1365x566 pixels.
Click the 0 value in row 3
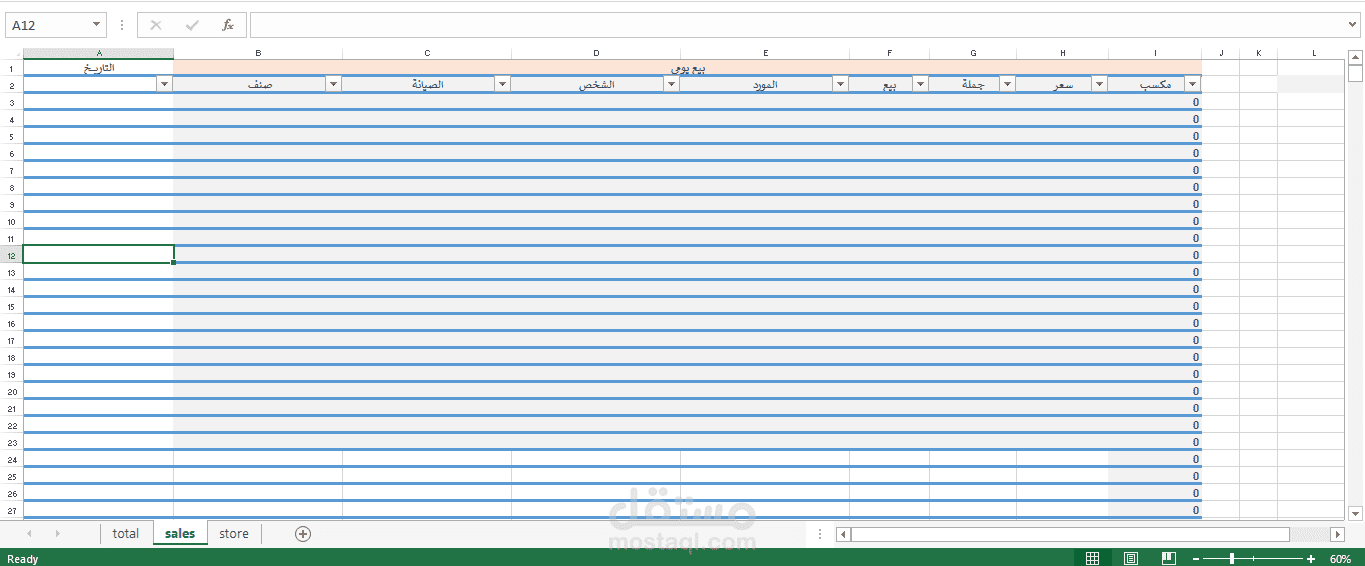(x=1195, y=102)
